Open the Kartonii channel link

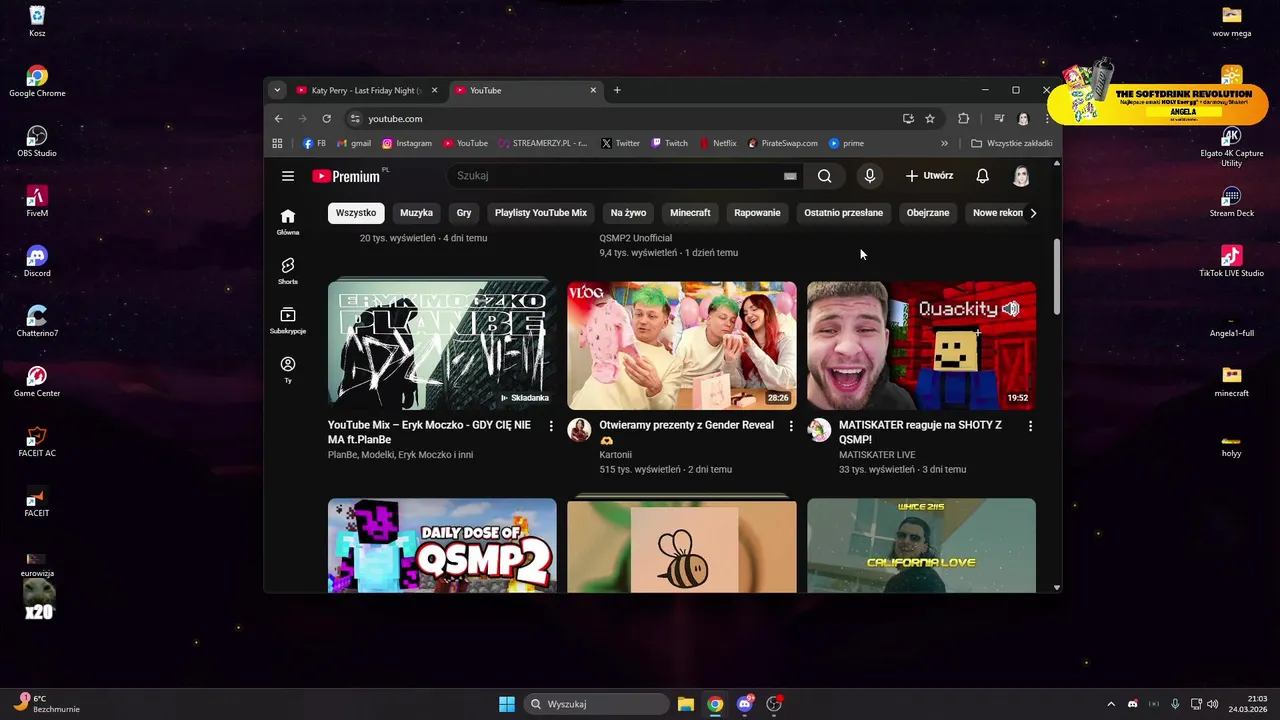(615, 455)
